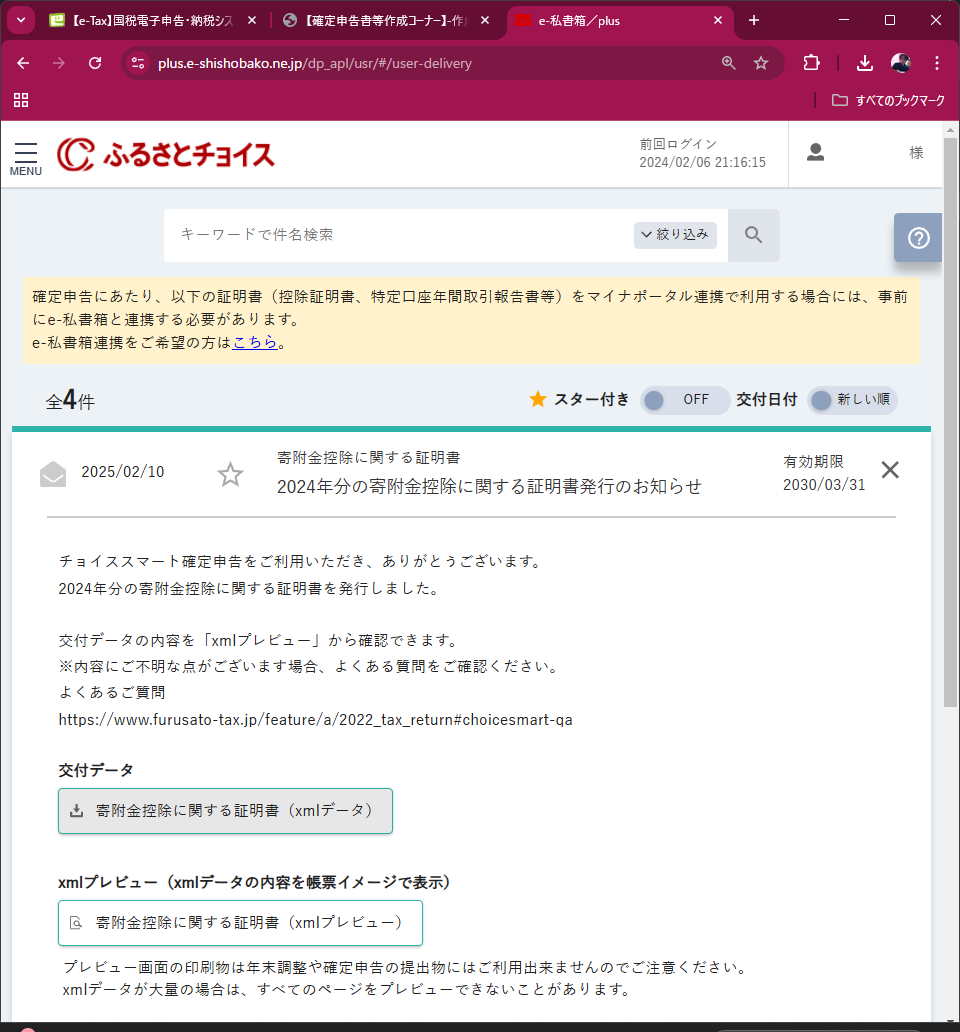Screen dimensions: 960x1032
Task: Open Chrome three-dot menu
Action: click(x=937, y=63)
